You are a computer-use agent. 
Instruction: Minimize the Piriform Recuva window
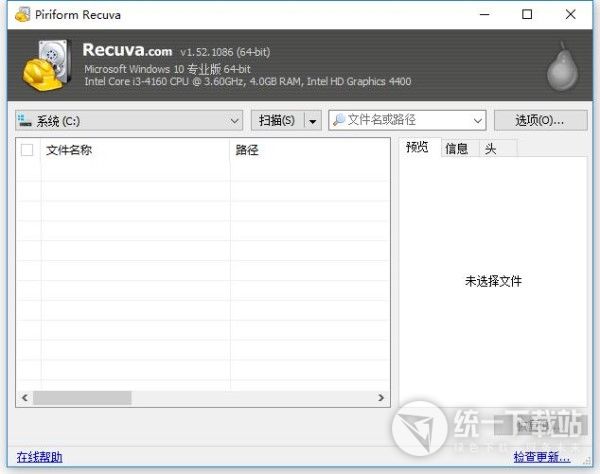(x=485, y=15)
